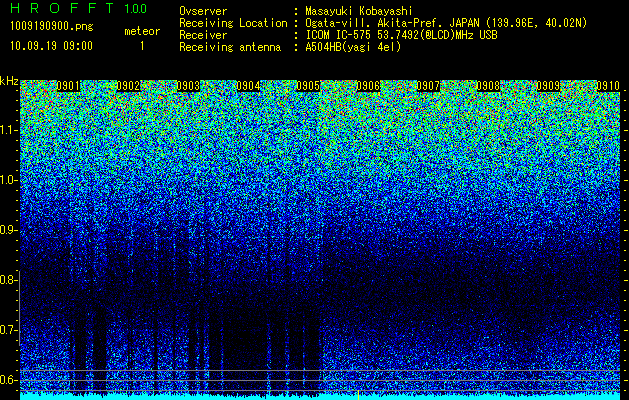
Task: Click the date 10.09.19 09:00
Action: [x=51, y=46]
